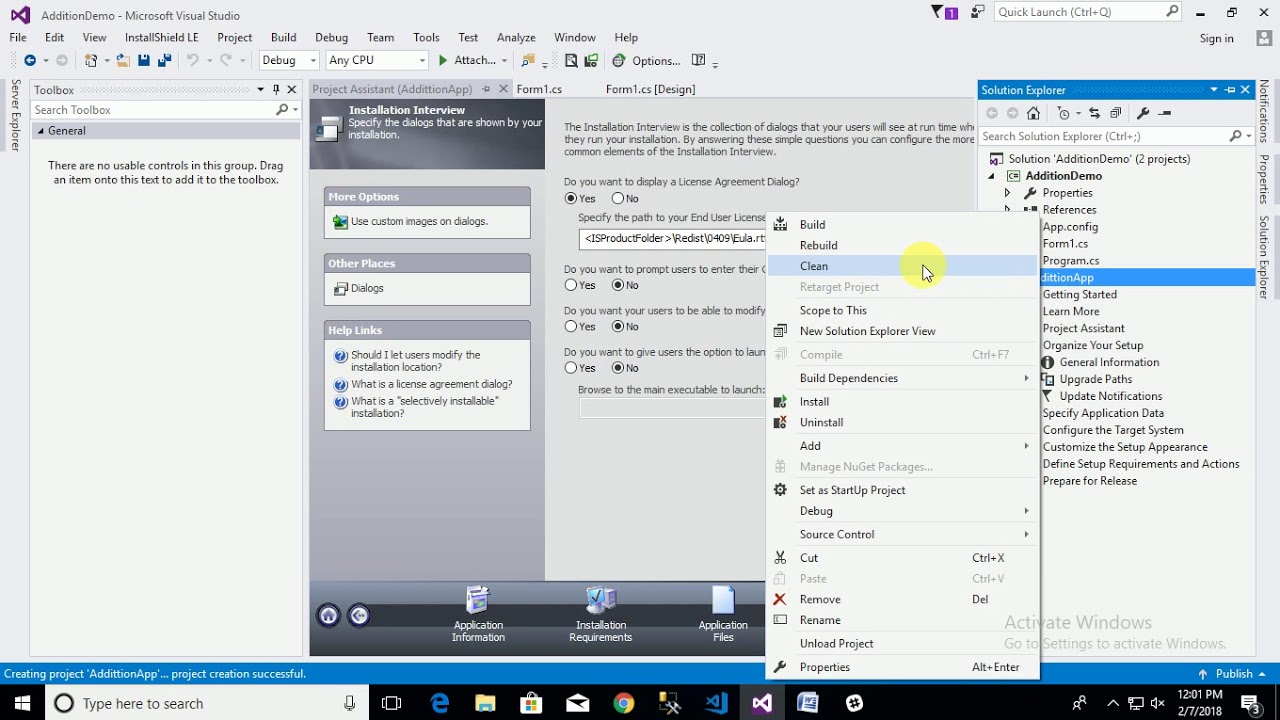Open Should I let users modify location help
The width and height of the screenshot is (1280, 720).
(415, 361)
